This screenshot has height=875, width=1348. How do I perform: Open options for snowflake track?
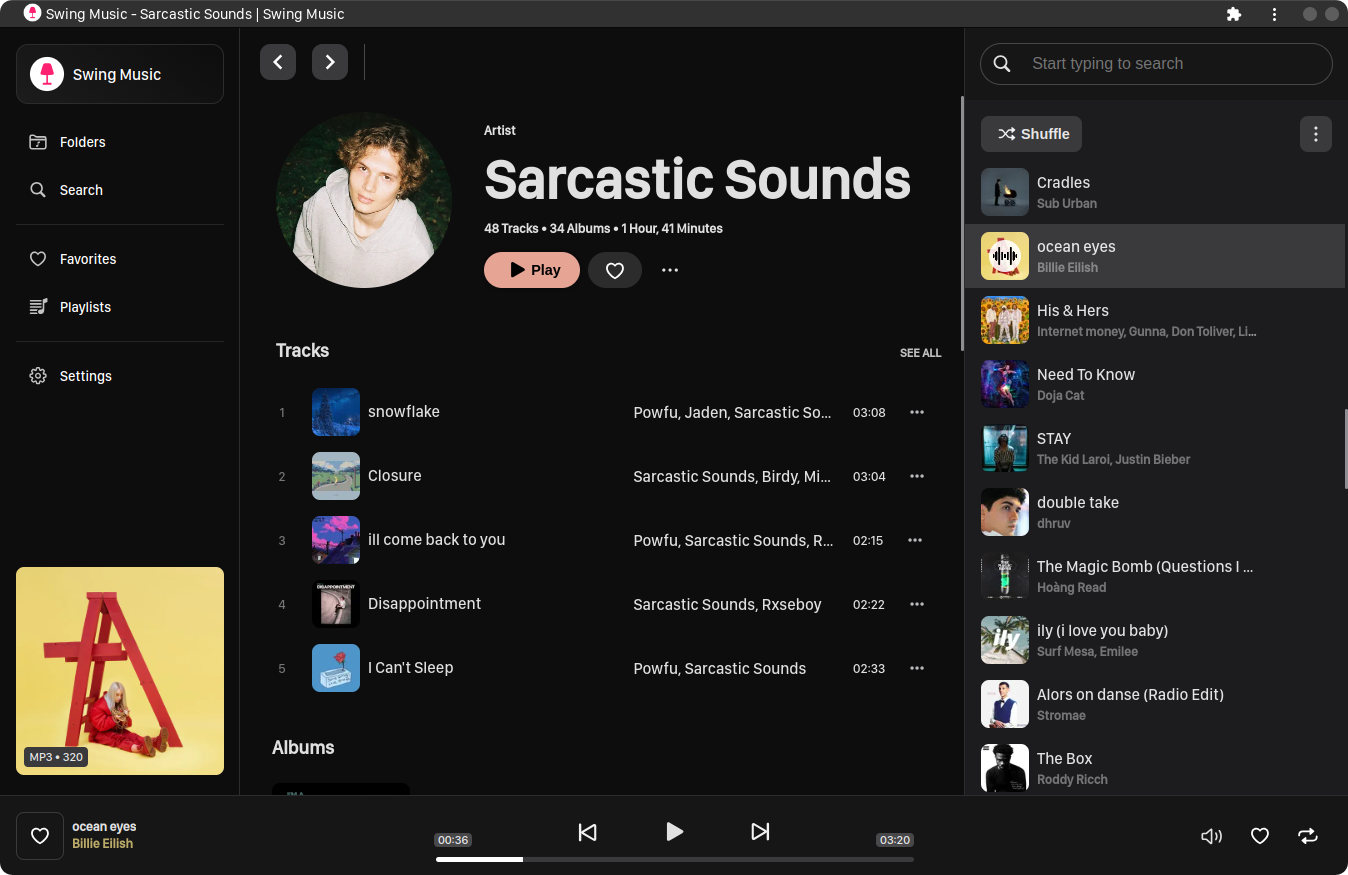(917, 412)
